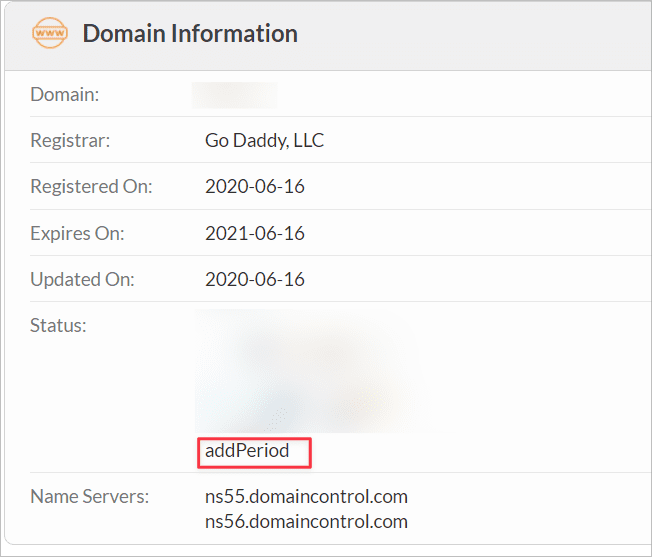The image size is (652, 557).
Task: Click the blurred status values area
Action: coord(305,372)
